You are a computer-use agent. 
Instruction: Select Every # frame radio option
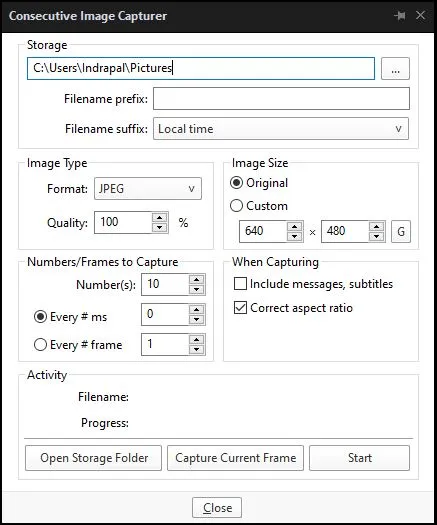coord(78,345)
